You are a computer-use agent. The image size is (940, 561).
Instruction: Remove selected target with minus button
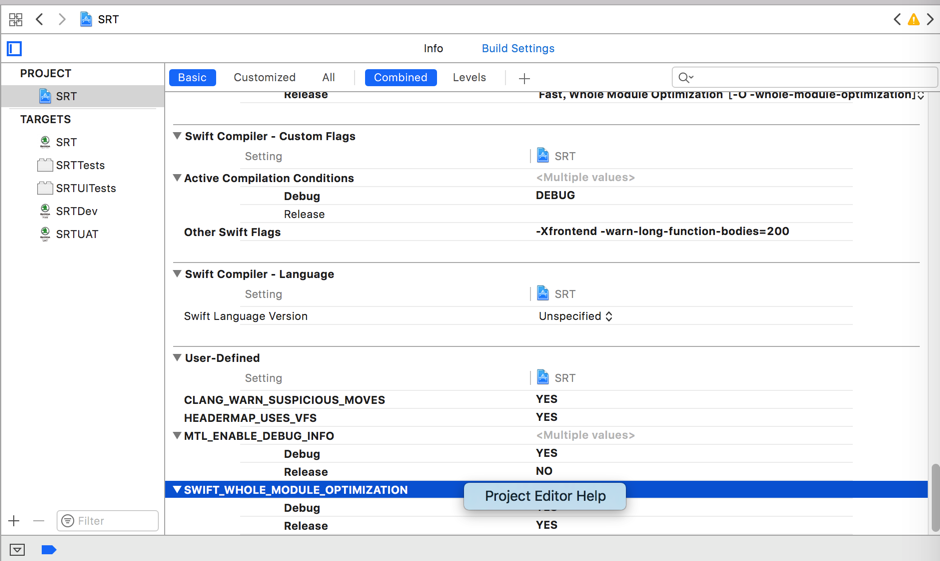tap(38, 521)
